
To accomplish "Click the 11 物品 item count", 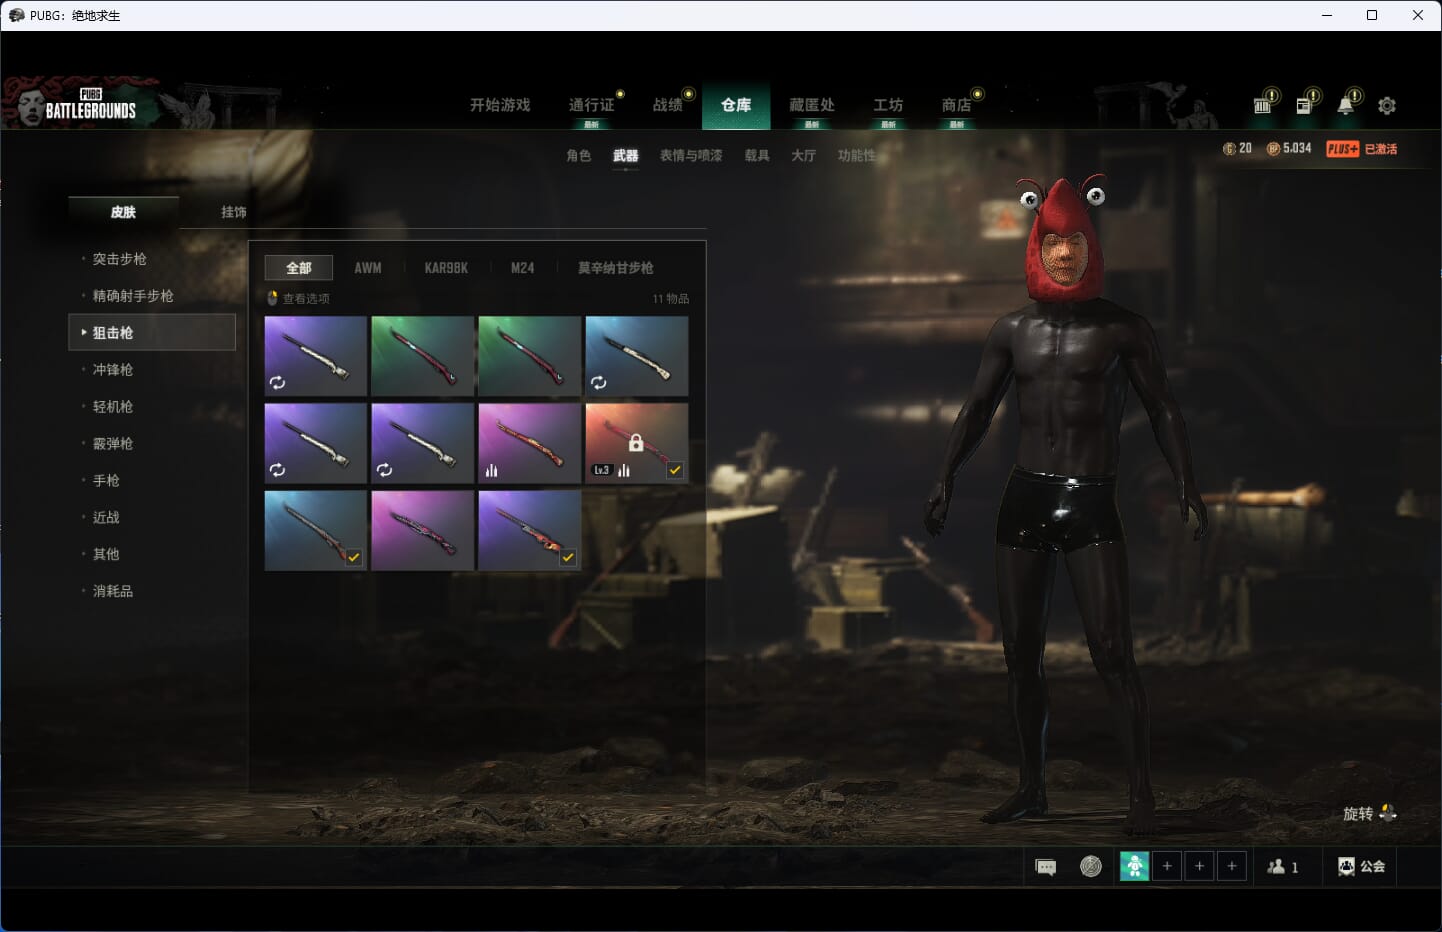I will [x=671, y=298].
